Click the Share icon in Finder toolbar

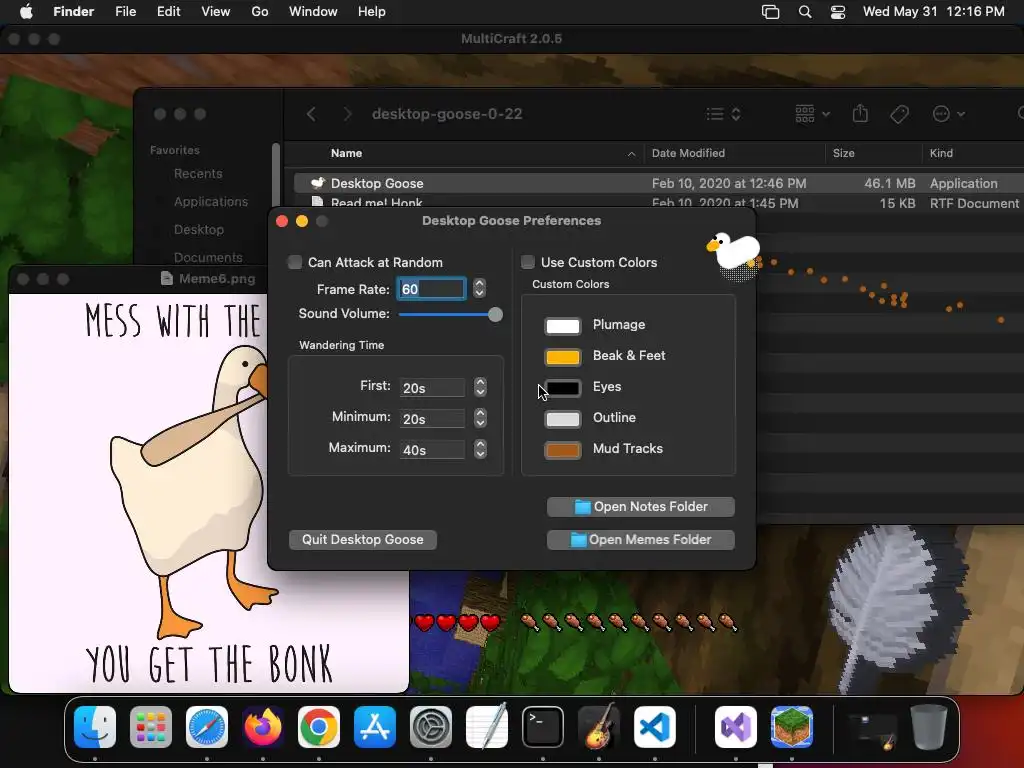(x=860, y=114)
